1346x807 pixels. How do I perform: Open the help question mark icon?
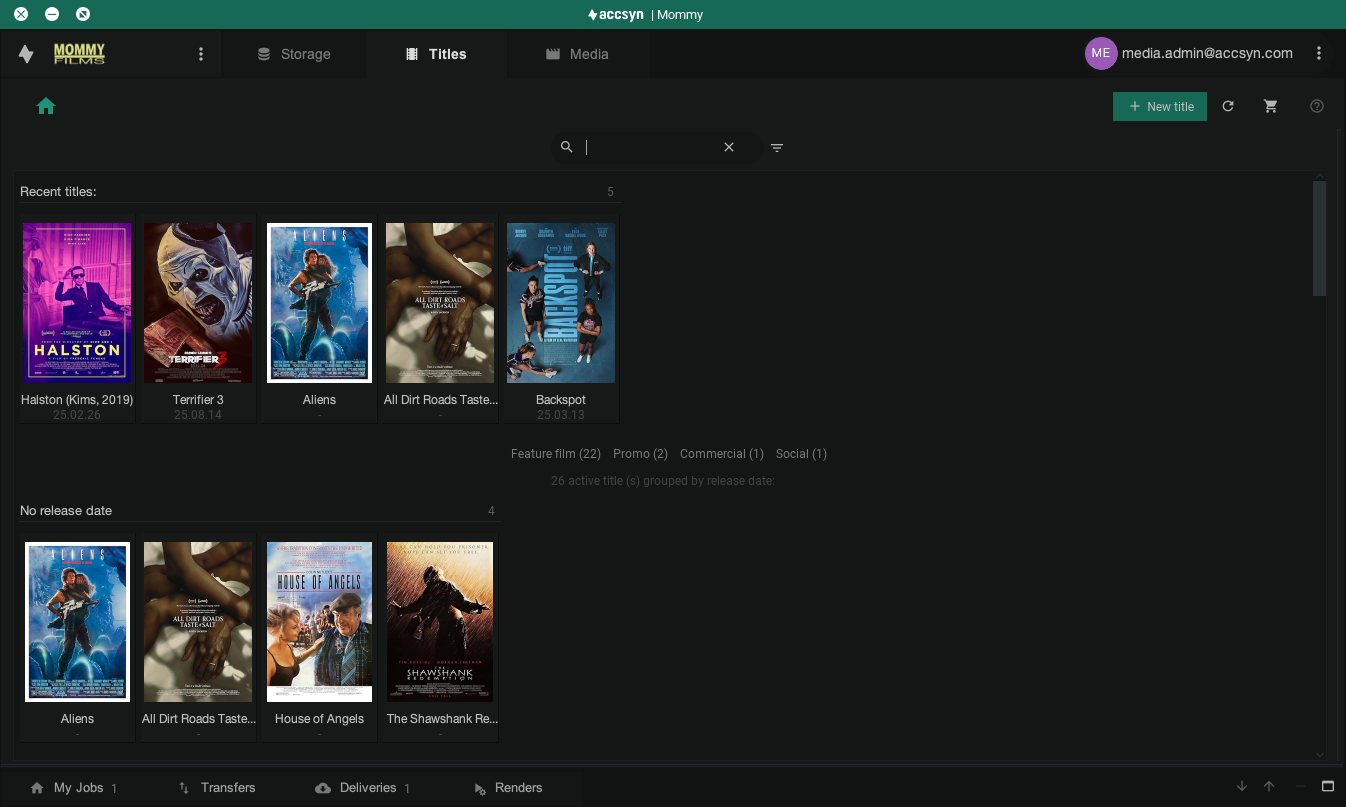[x=1317, y=106]
